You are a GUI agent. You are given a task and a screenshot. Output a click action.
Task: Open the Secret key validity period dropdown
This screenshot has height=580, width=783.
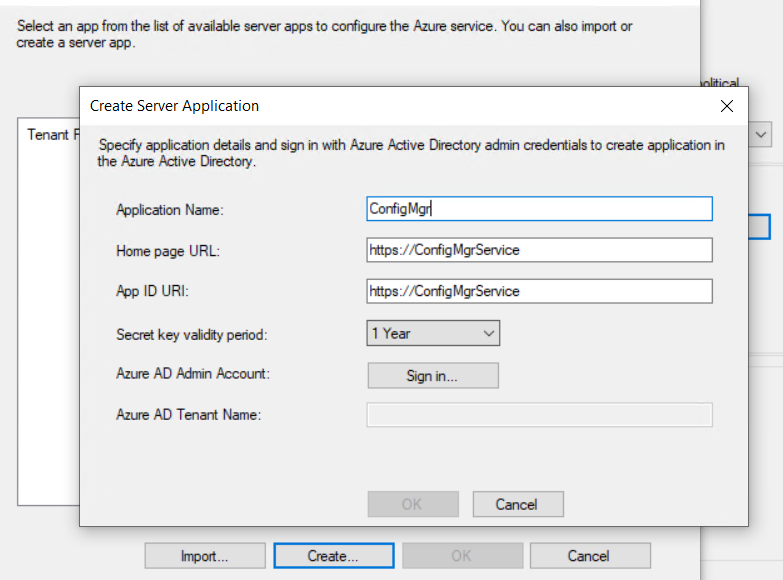433,333
